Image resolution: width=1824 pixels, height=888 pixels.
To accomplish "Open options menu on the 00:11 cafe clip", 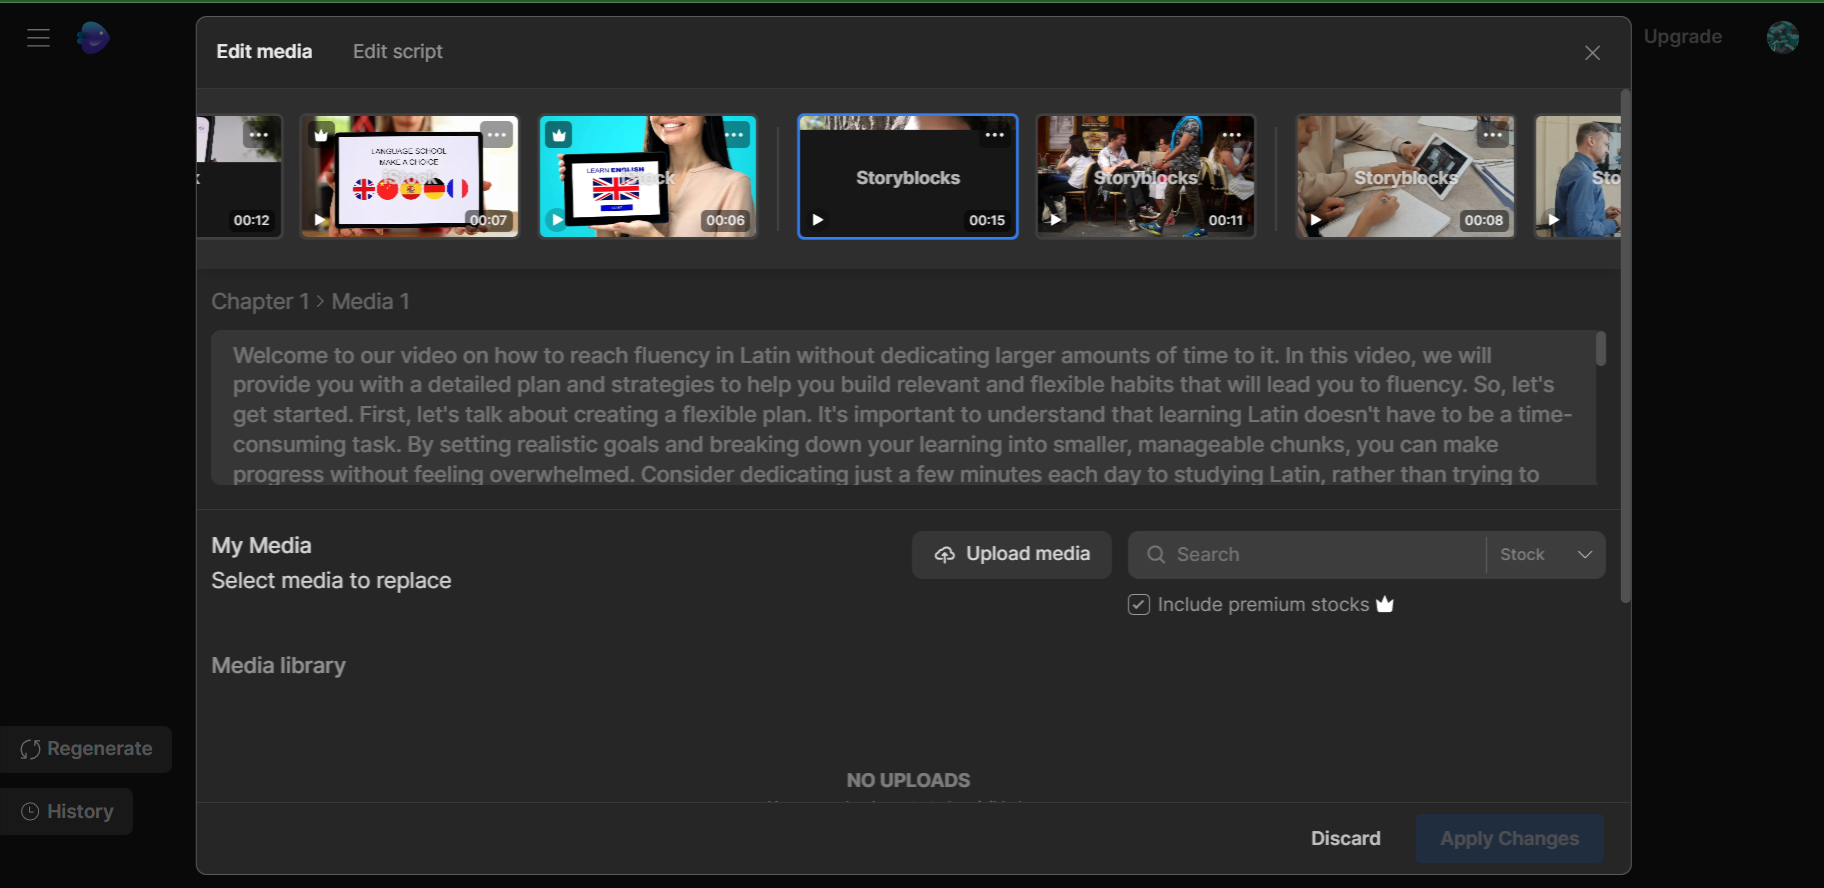I will tap(1232, 135).
